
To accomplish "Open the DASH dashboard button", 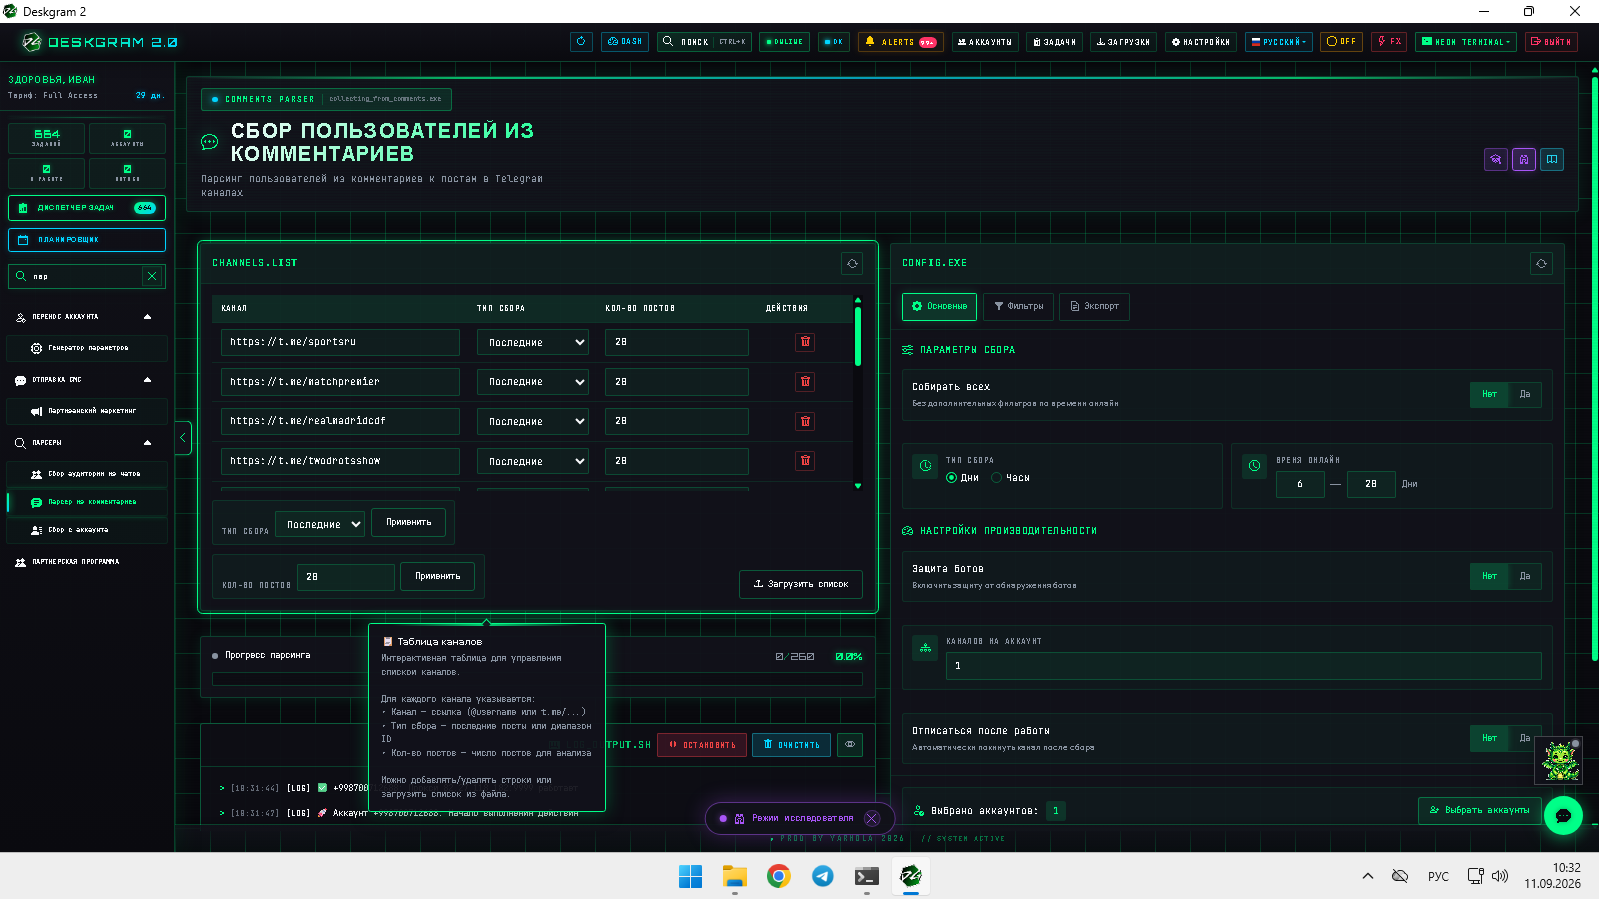I will click(625, 42).
